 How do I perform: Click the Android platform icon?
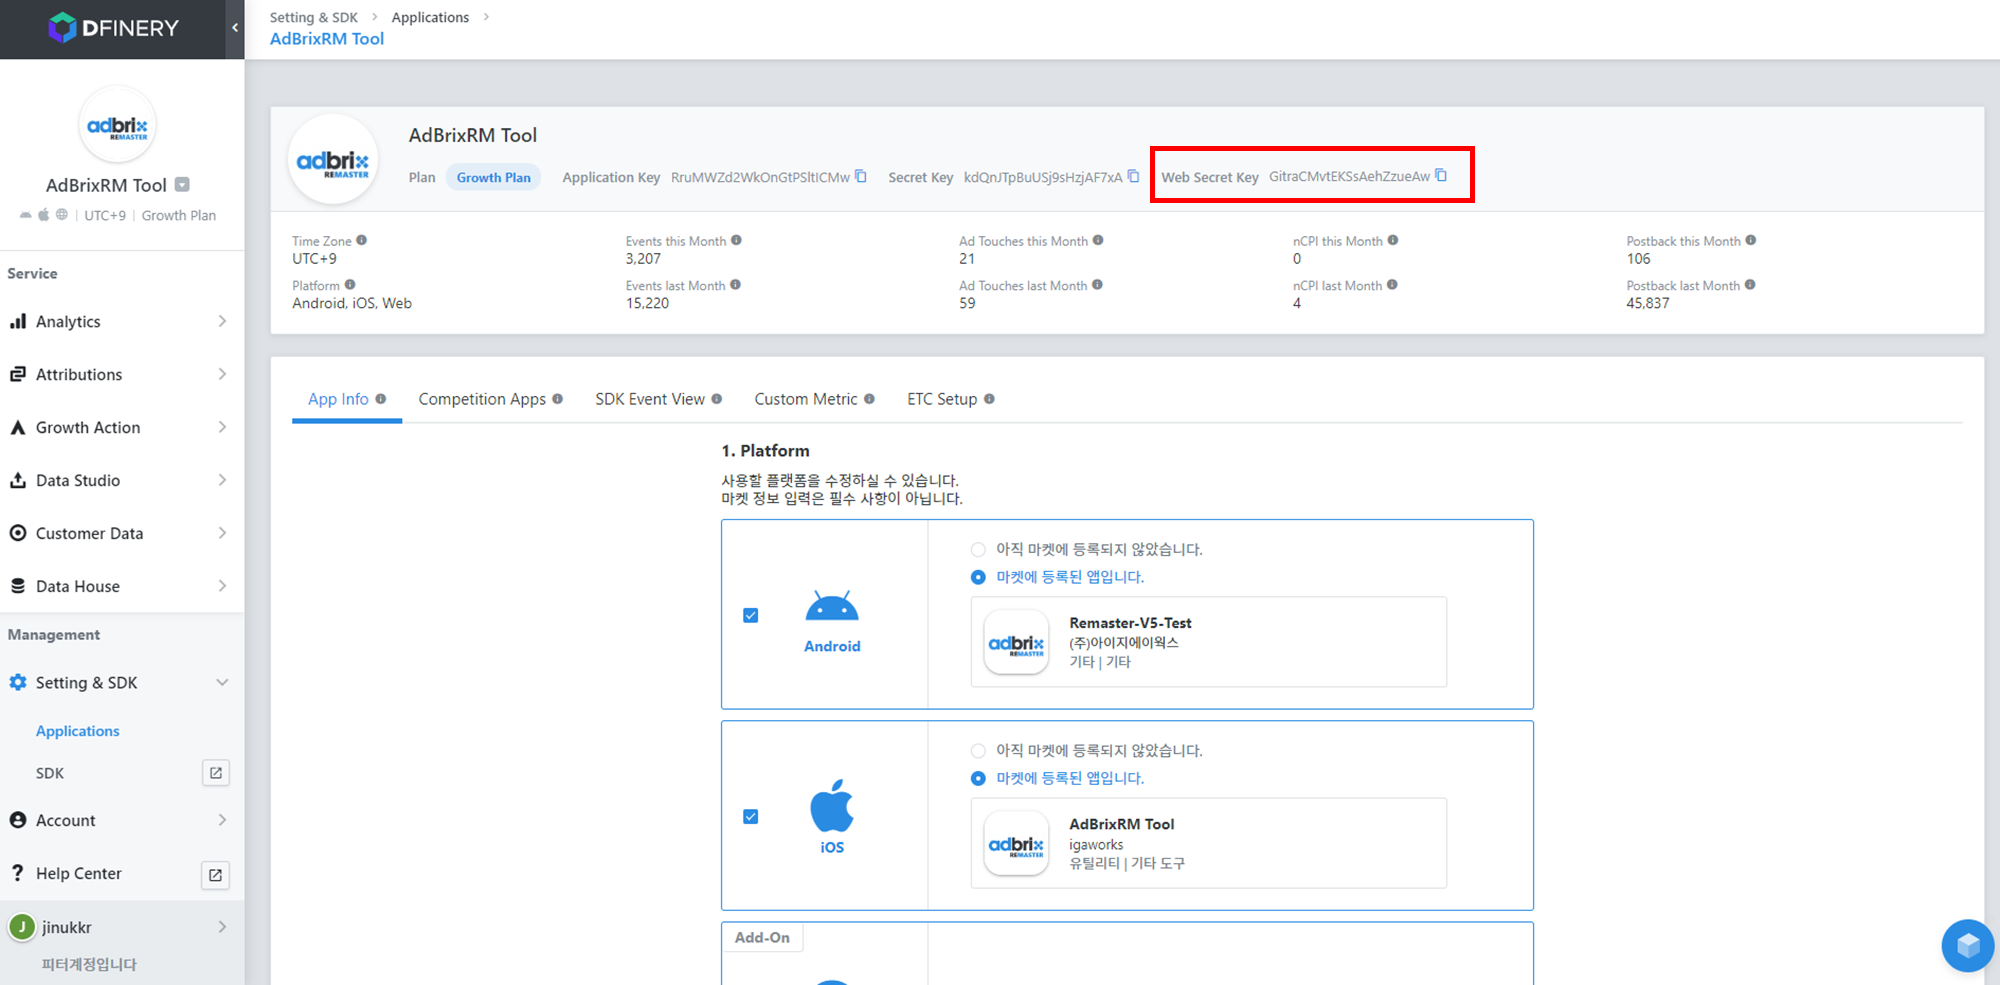click(x=832, y=606)
